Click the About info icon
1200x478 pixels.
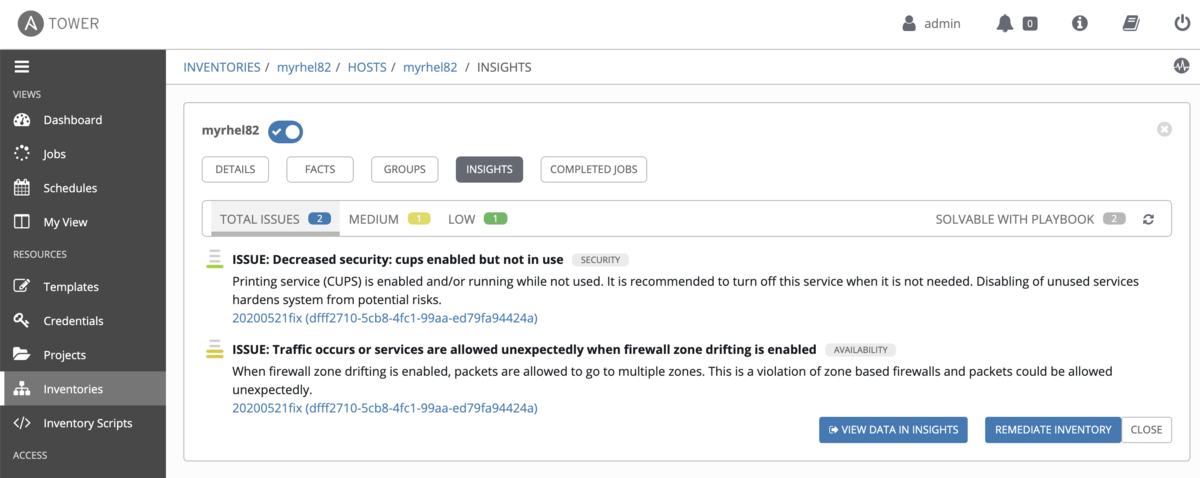pos(1079,23)
